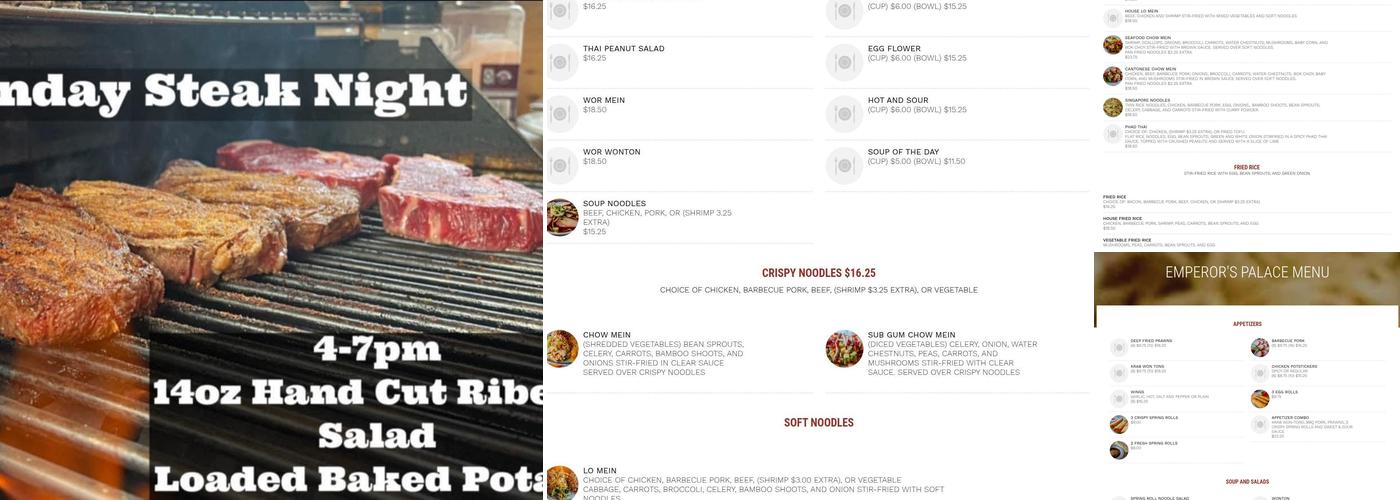This screenshot has width=1400, height=500.
Task: Click the Egg Flower soup plate icon
Action: (x=844, y=62)
